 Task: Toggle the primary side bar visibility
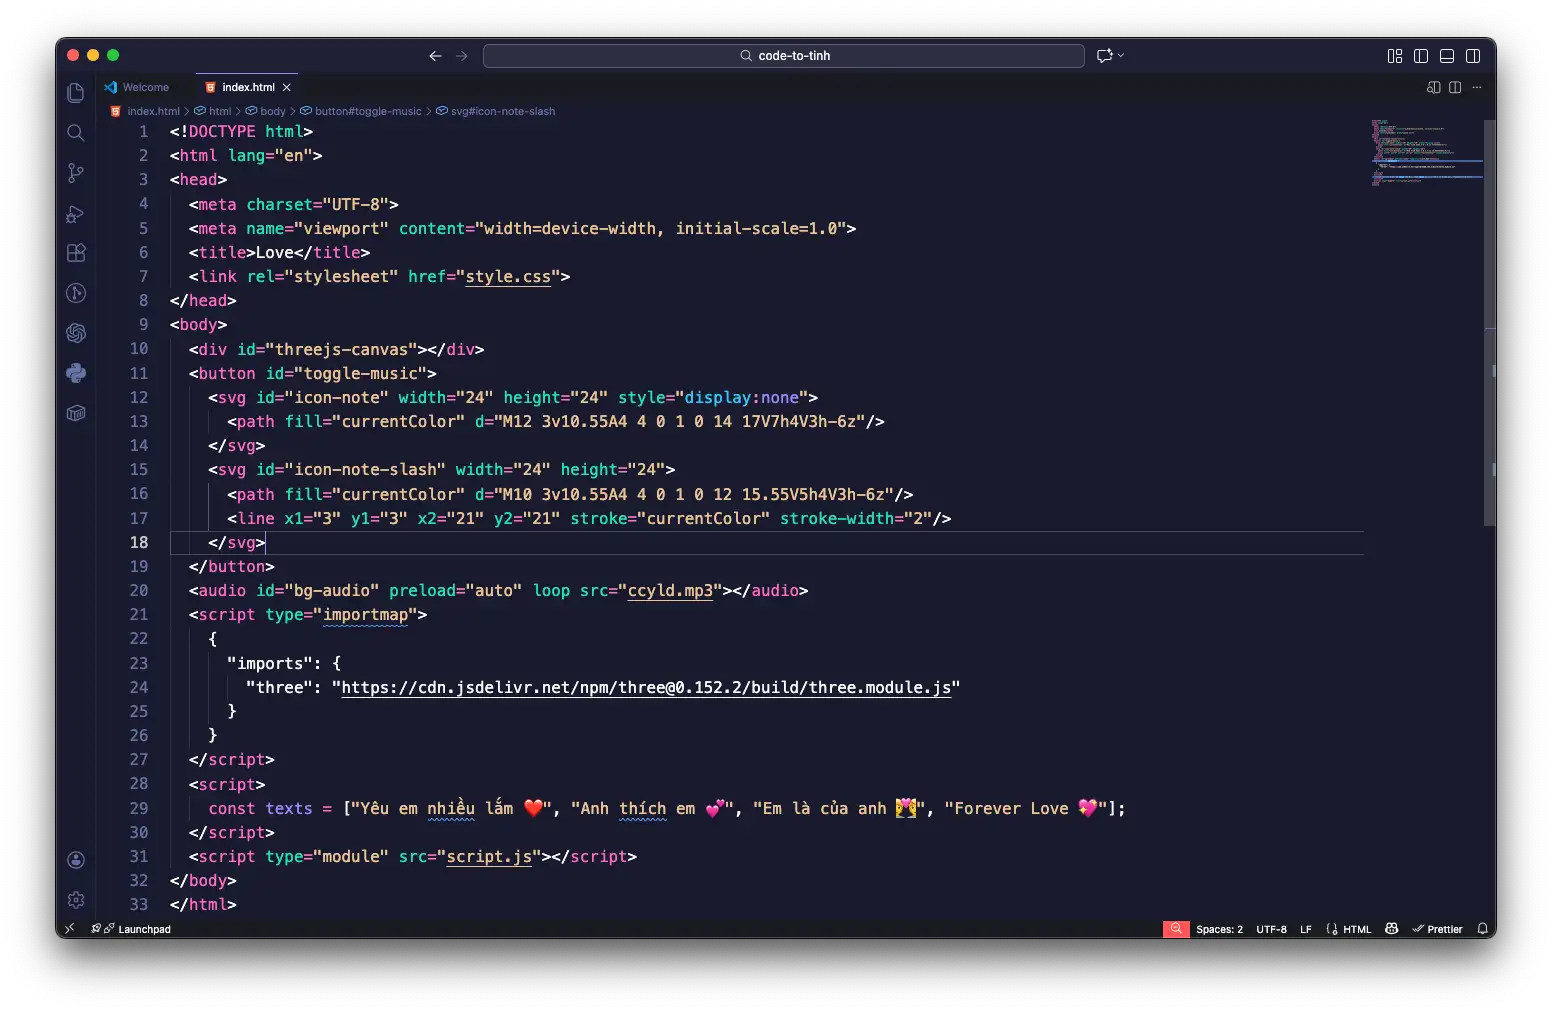tap(1421, 56)
